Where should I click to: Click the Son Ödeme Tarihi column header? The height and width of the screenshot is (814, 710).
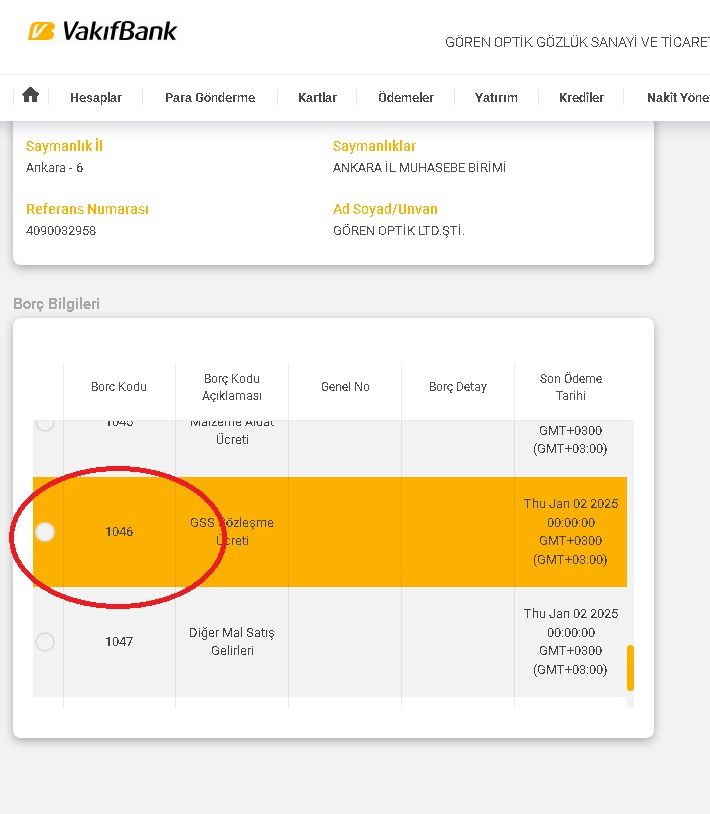[571, 387]
